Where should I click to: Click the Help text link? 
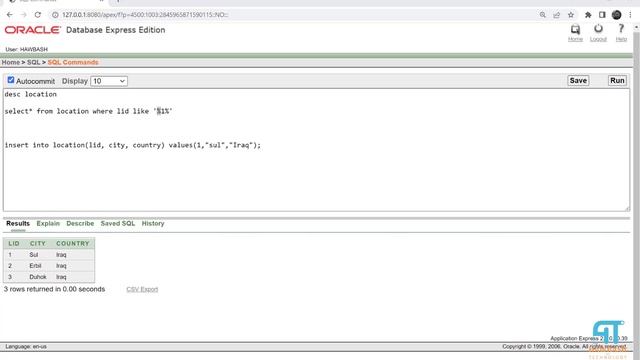[621, 39]
